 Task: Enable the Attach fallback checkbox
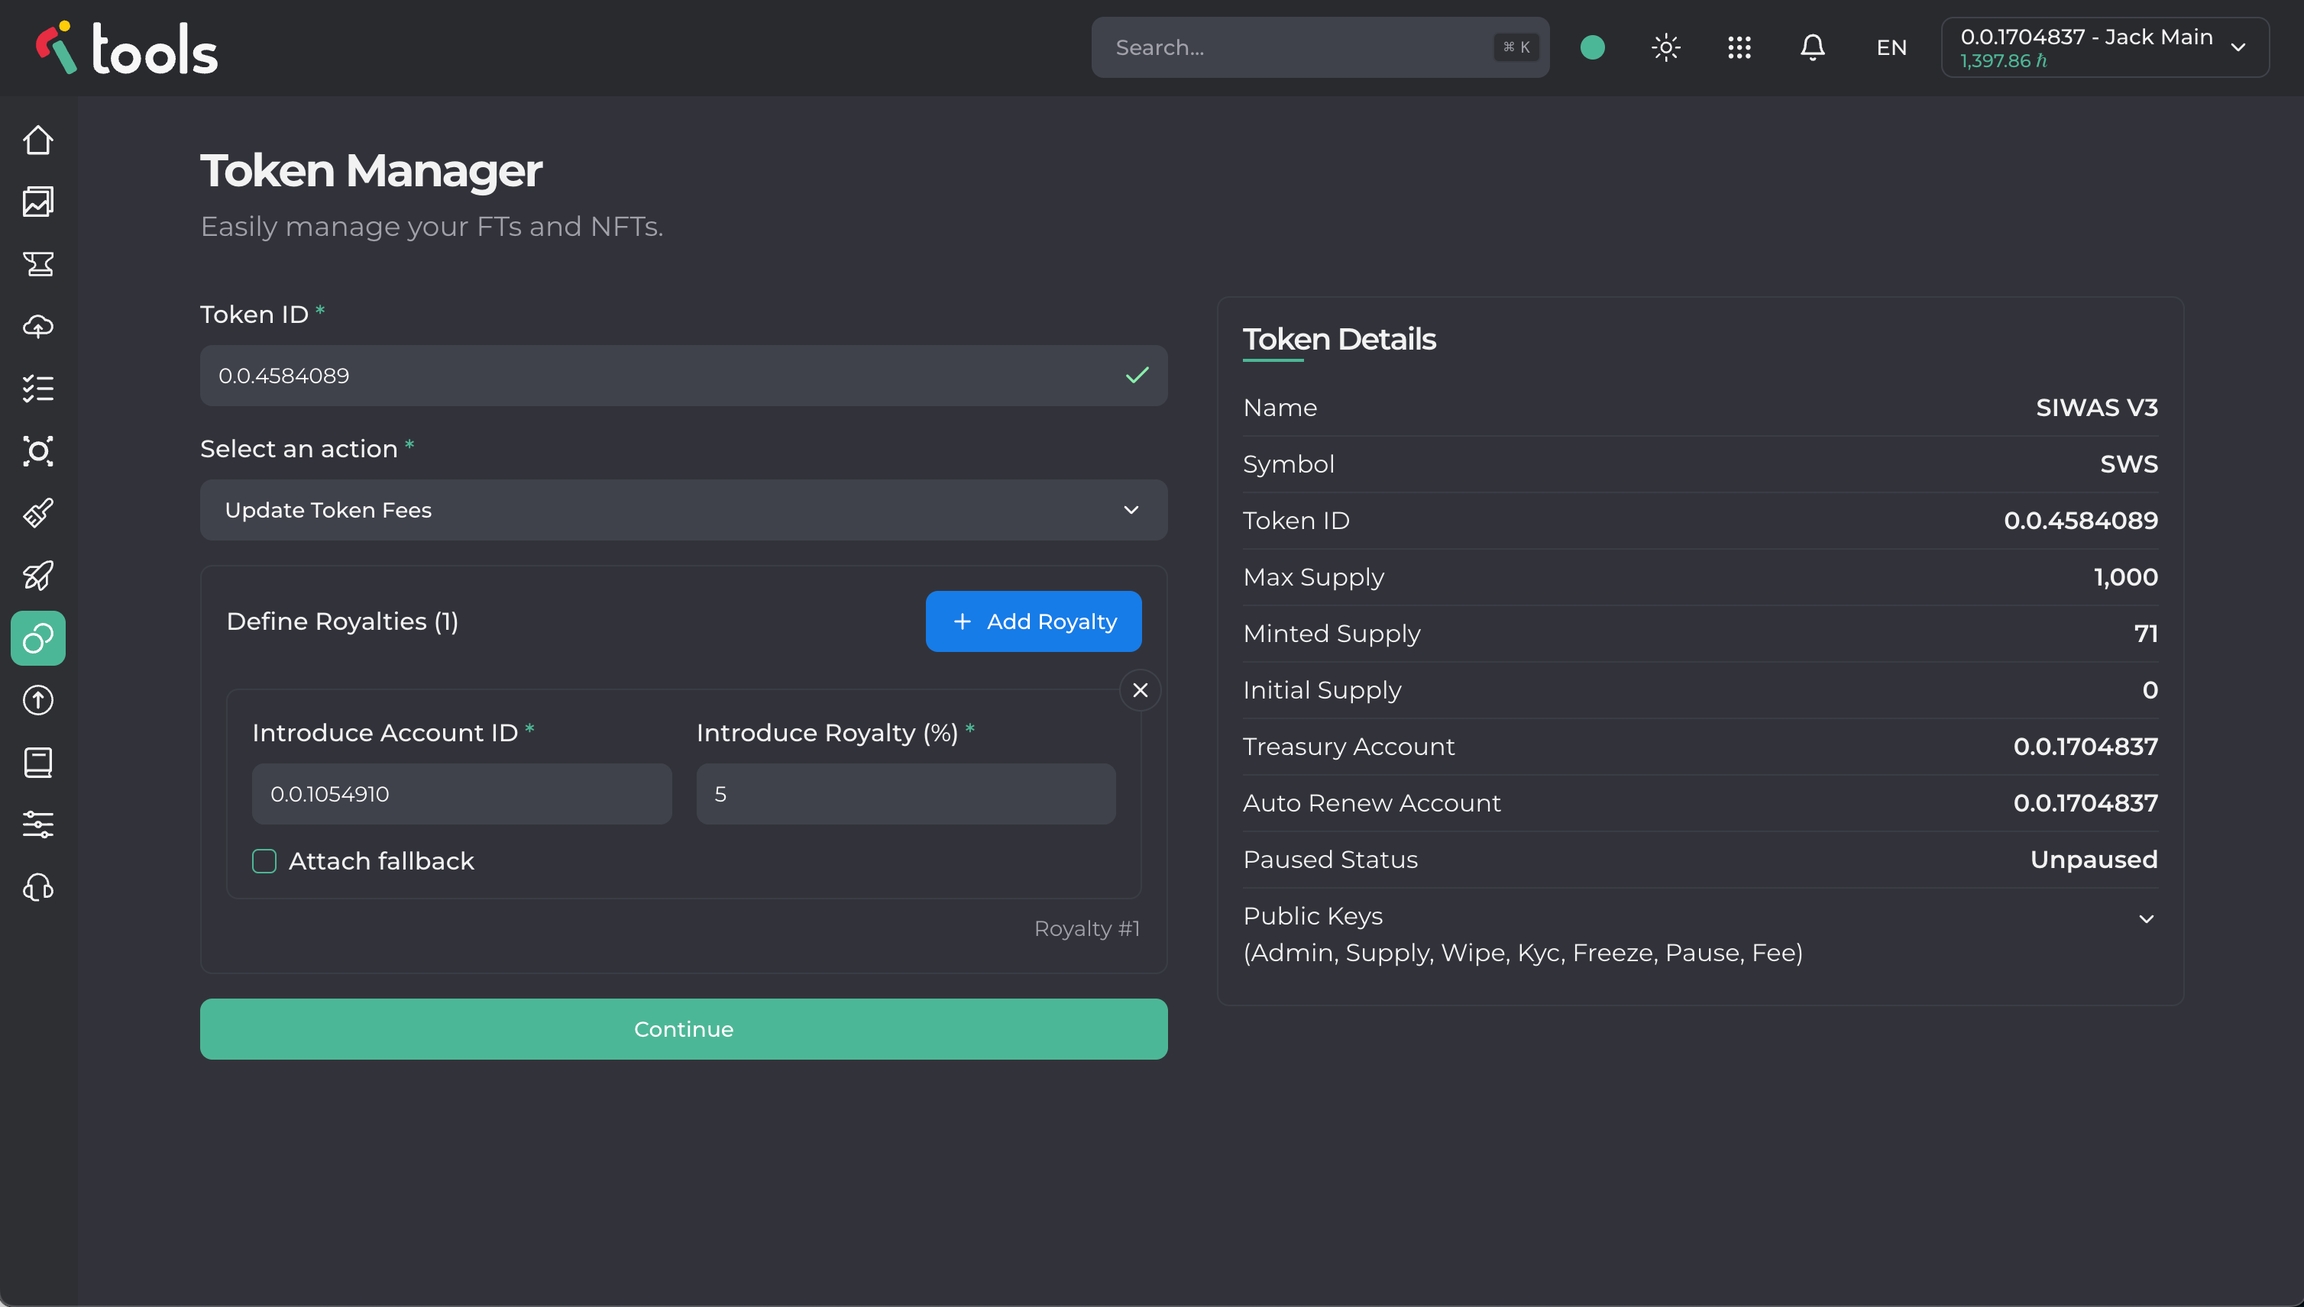[x=264, y=861]
